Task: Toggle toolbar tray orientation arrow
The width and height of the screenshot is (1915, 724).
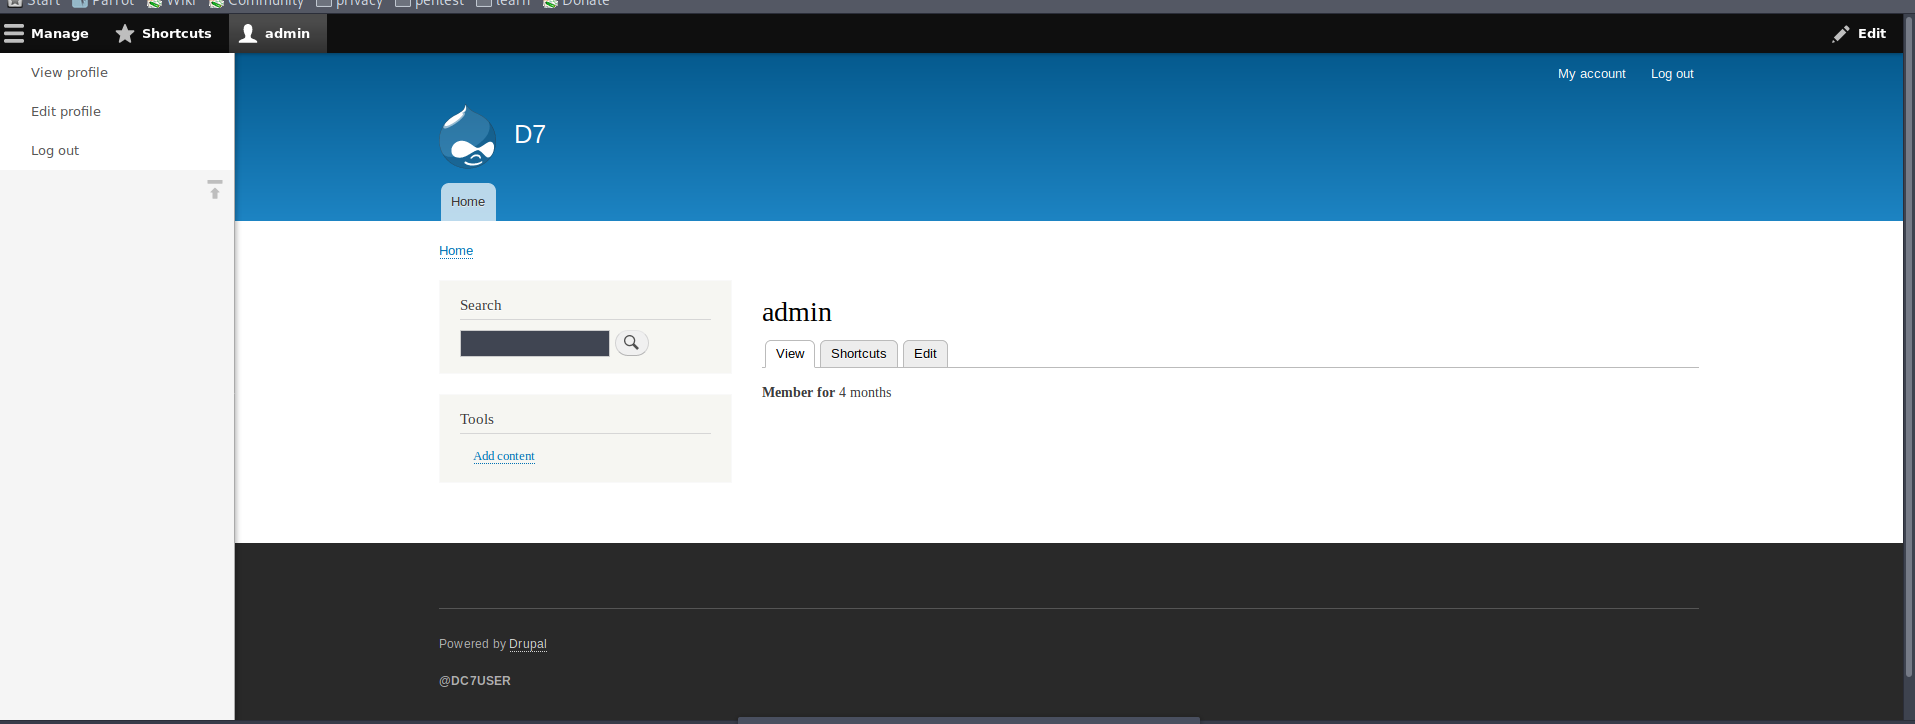Action: tap(215, 189)
